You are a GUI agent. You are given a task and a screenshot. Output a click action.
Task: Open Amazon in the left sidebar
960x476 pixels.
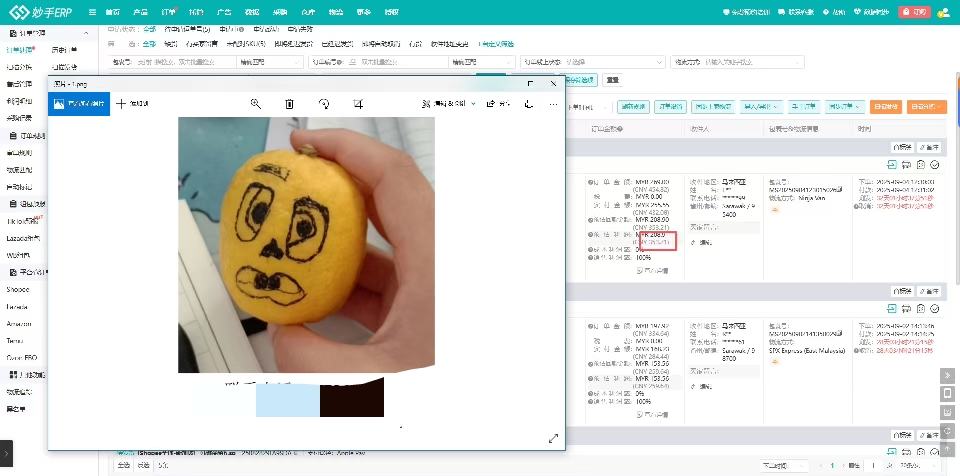[x=18, y=323]
